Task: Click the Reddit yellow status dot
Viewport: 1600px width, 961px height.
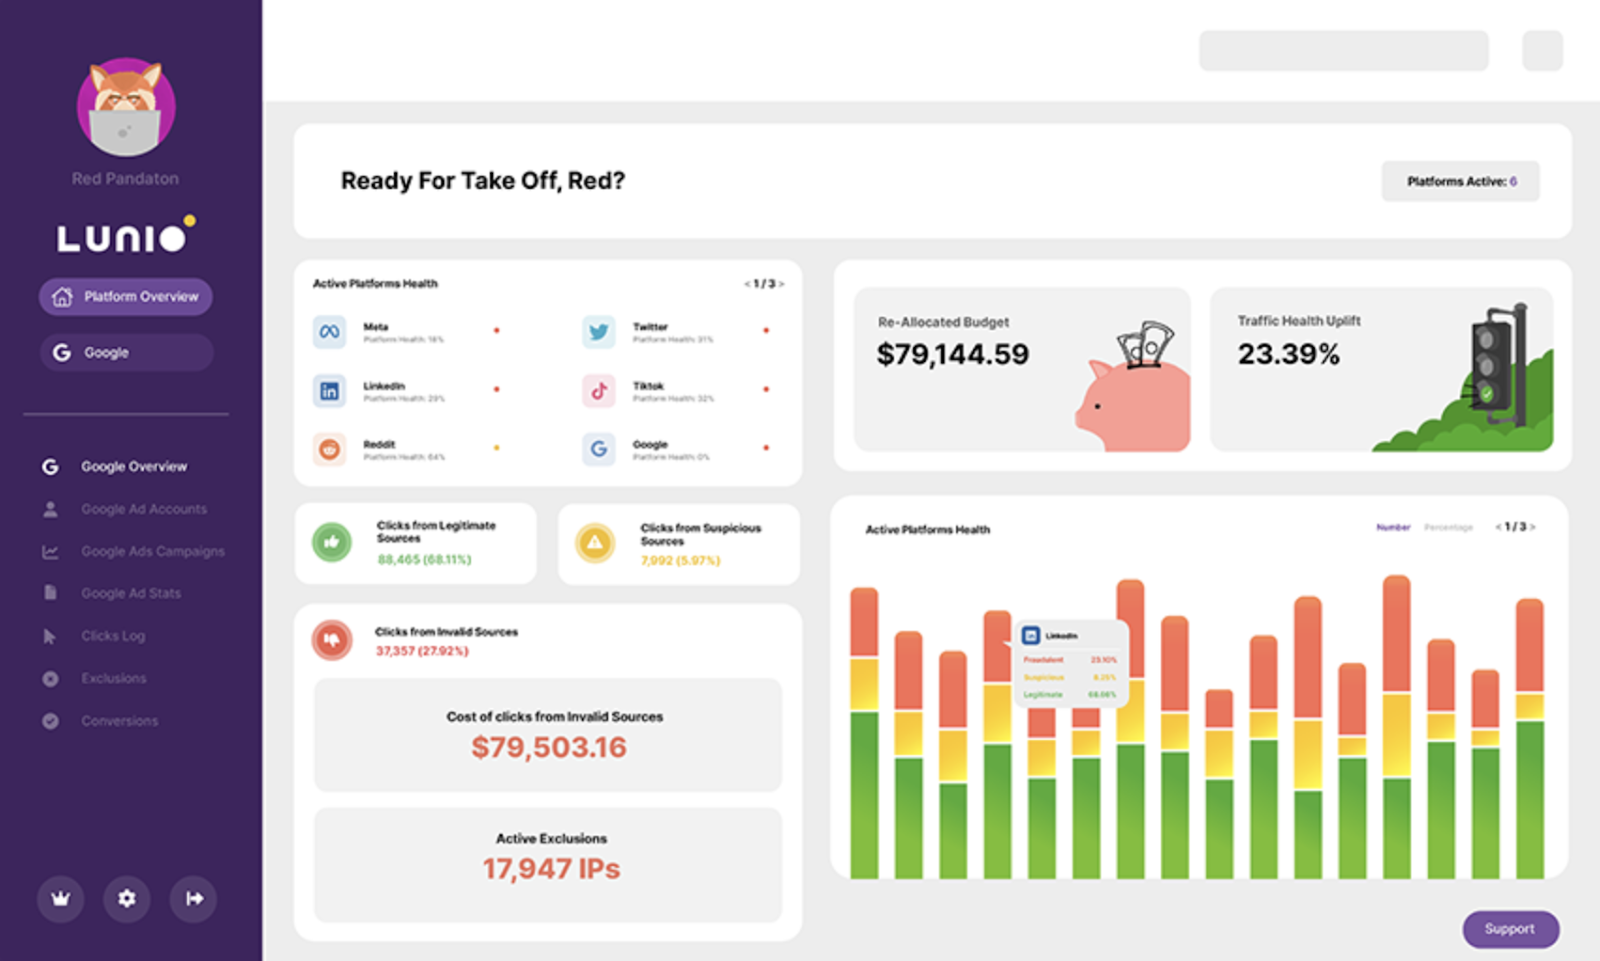Action: [x=496, y=448]
